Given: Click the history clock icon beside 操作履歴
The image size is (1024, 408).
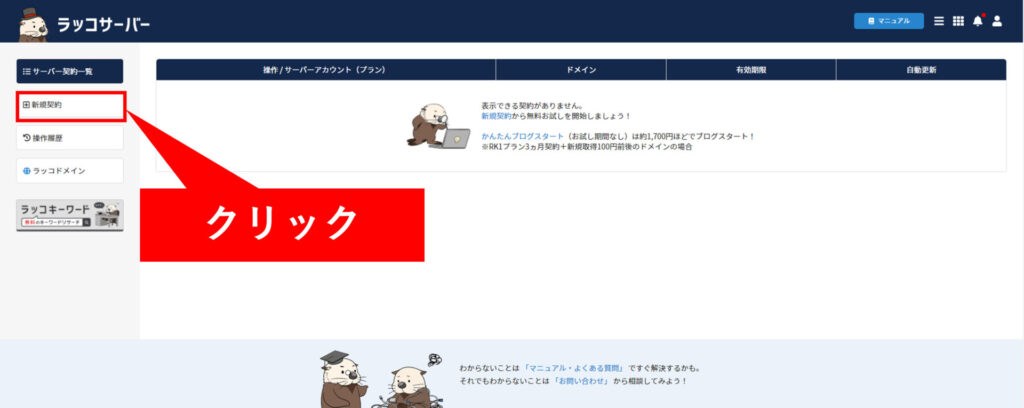Looking at the screenshot, I should (27, 138).
